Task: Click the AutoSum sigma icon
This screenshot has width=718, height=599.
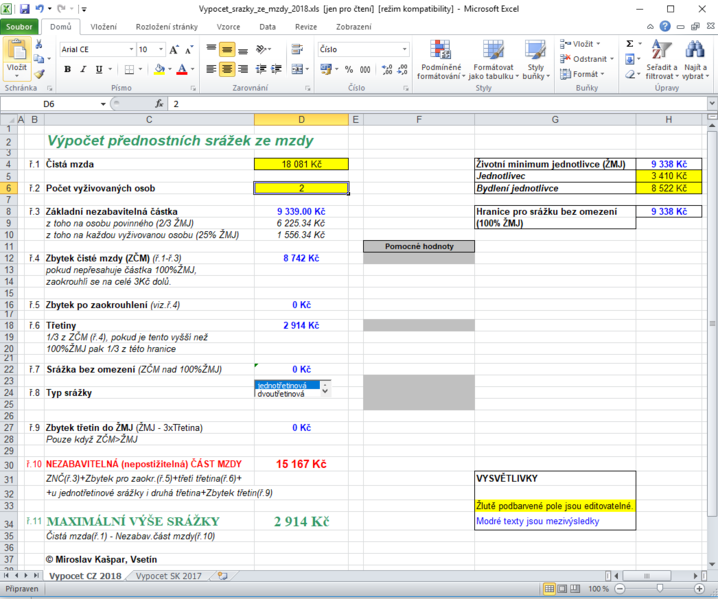Action: click(630, 44)
